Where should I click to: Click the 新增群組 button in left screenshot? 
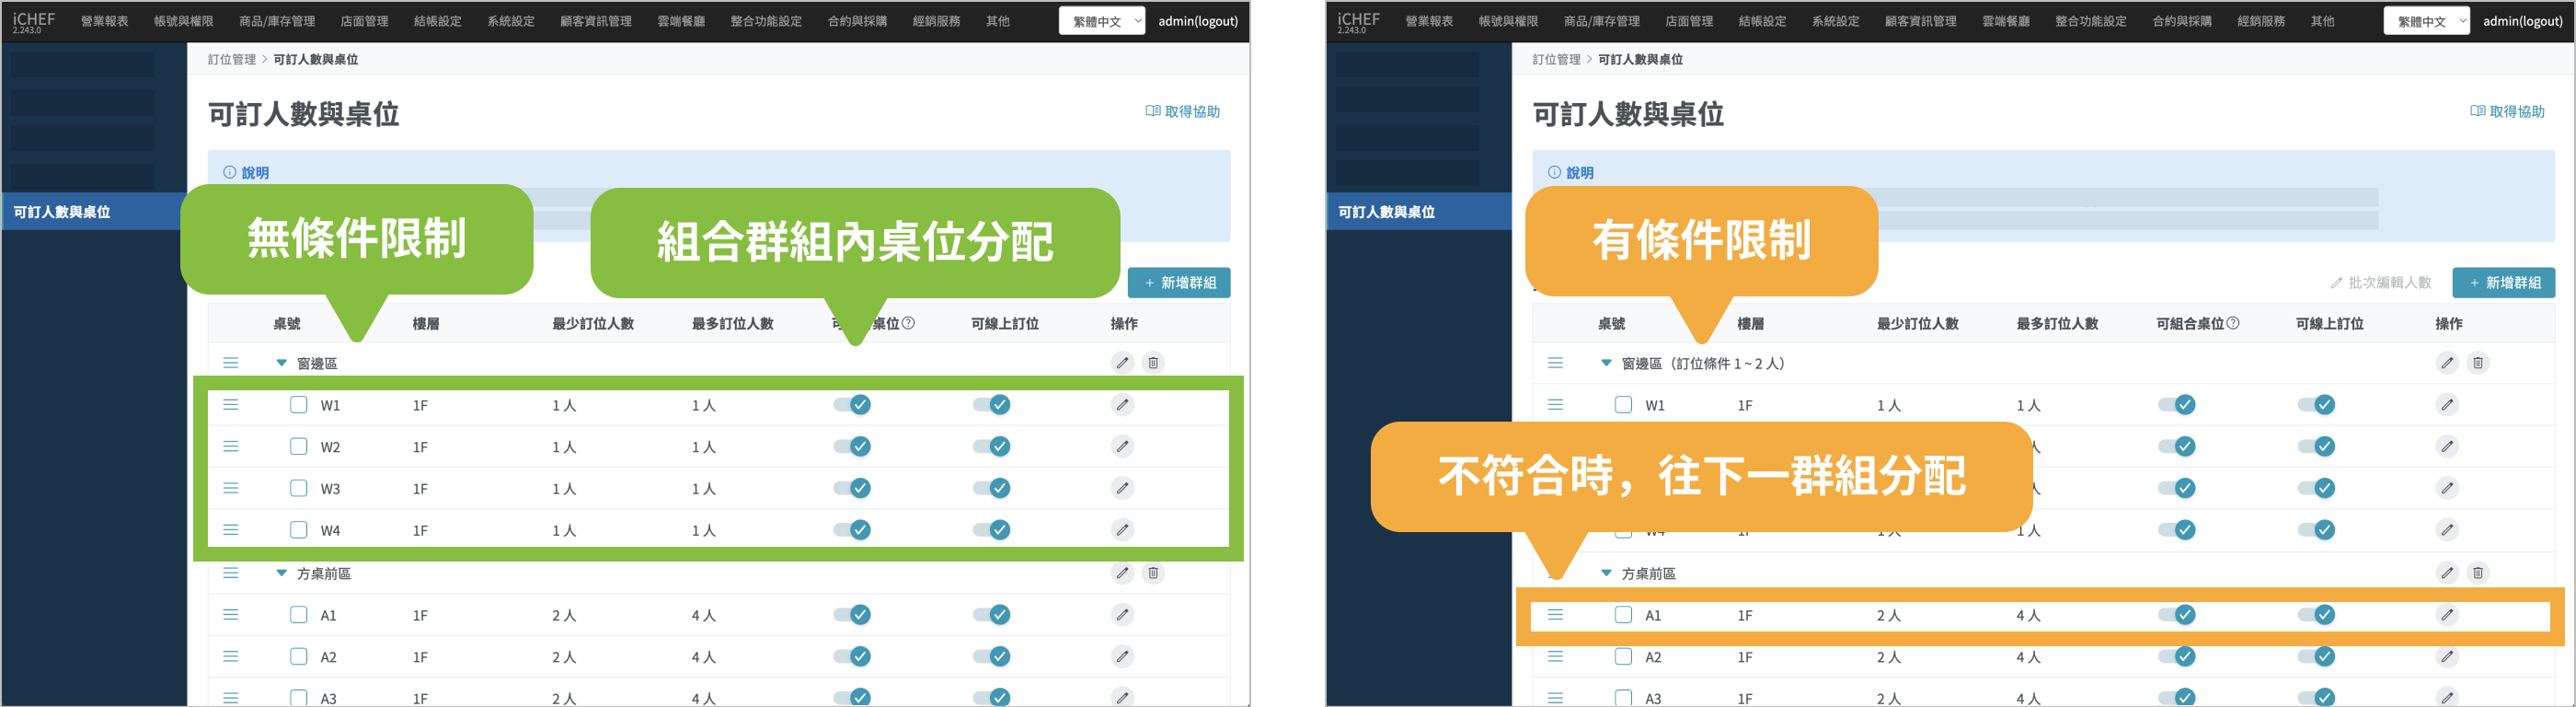(x=1179, y=283)
